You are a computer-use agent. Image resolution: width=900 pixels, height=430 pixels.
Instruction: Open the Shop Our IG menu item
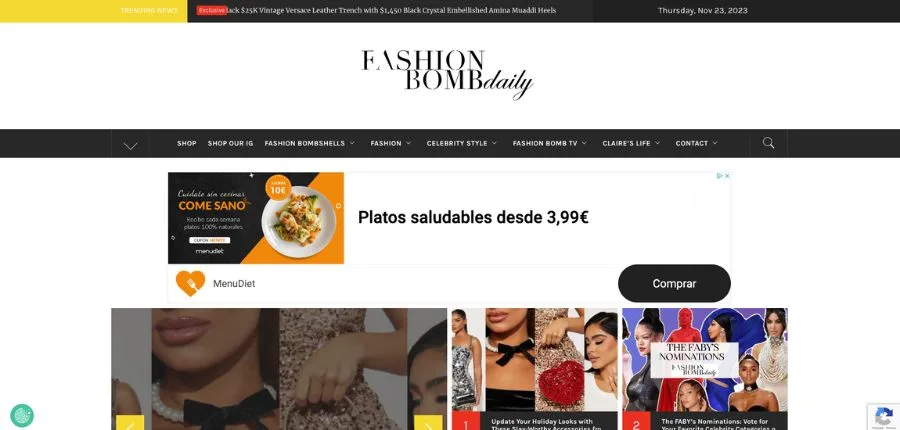point(230,144)
